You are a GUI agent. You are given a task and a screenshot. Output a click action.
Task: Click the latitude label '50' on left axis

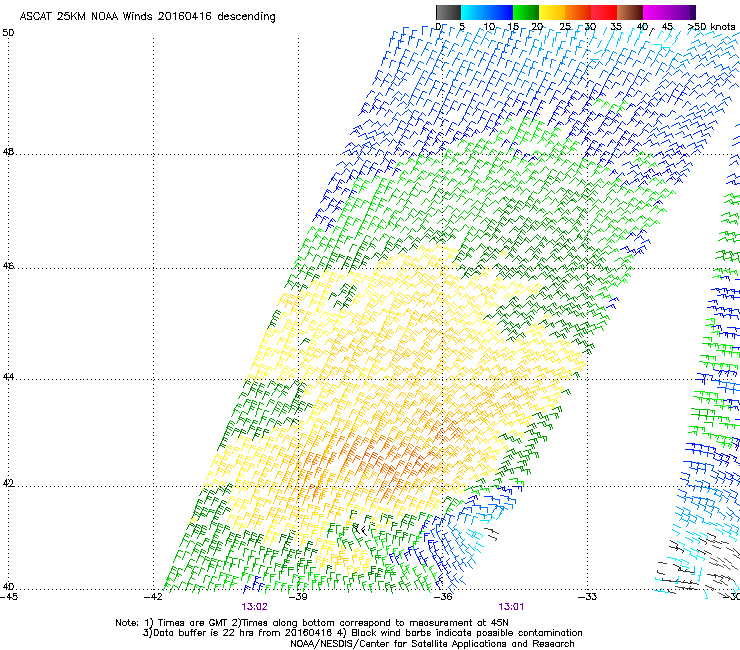click(8, 33)
